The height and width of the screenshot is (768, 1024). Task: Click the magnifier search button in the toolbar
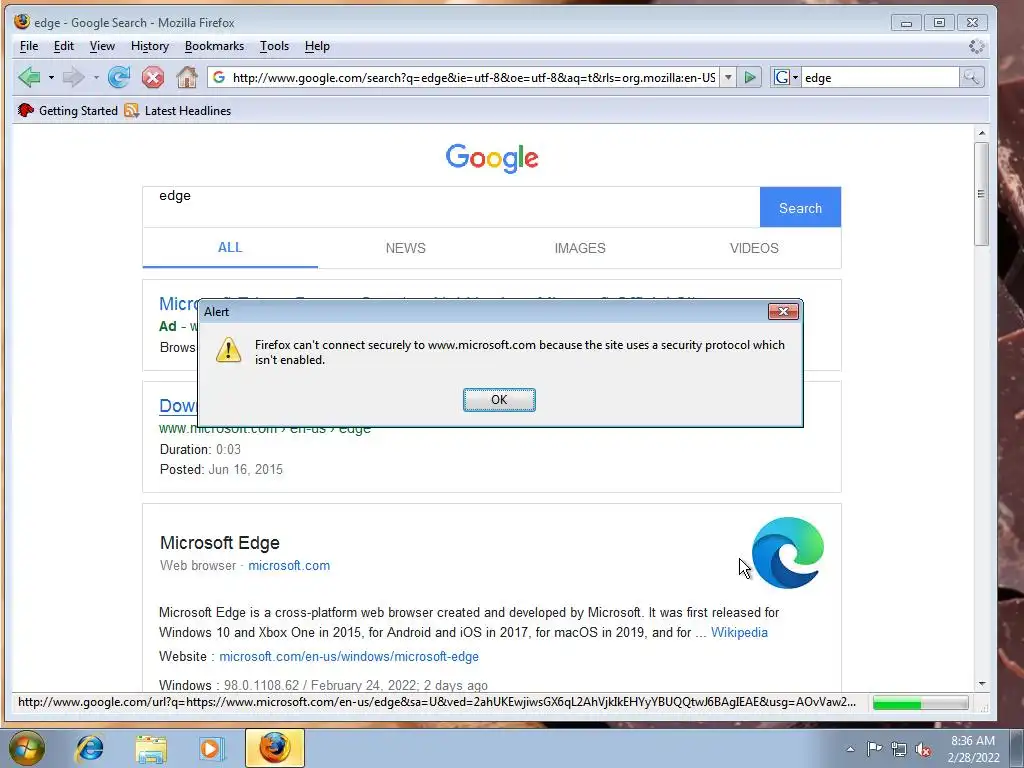971,78
